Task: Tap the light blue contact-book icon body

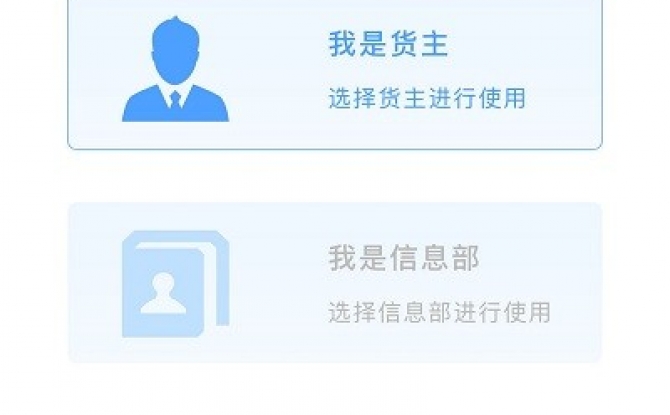Action: (x=163, y=293)
